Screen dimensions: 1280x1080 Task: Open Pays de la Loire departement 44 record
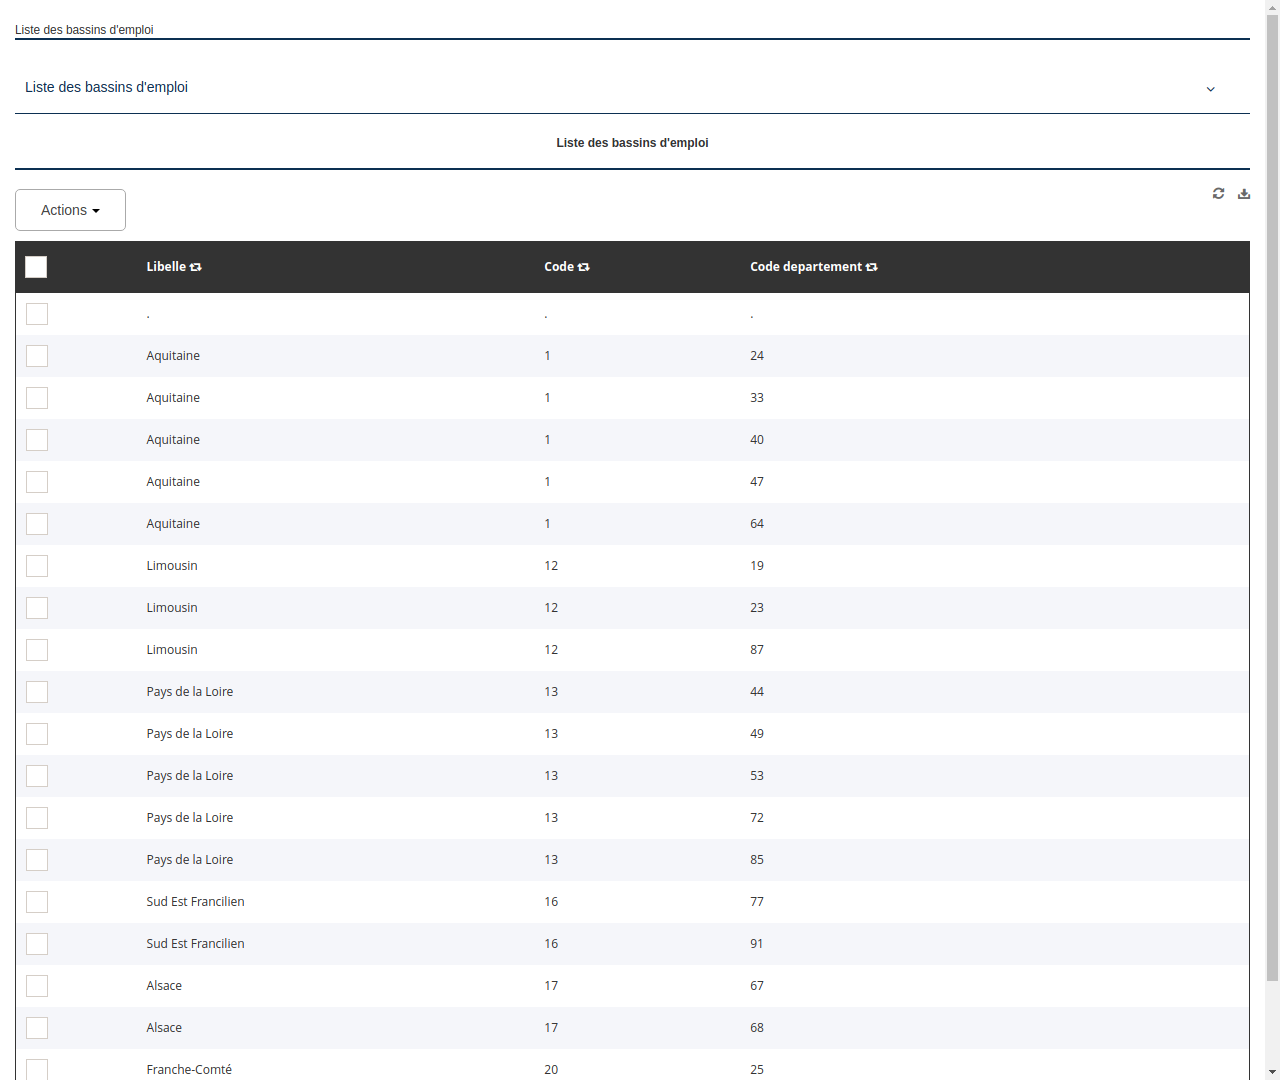point(190,692)
